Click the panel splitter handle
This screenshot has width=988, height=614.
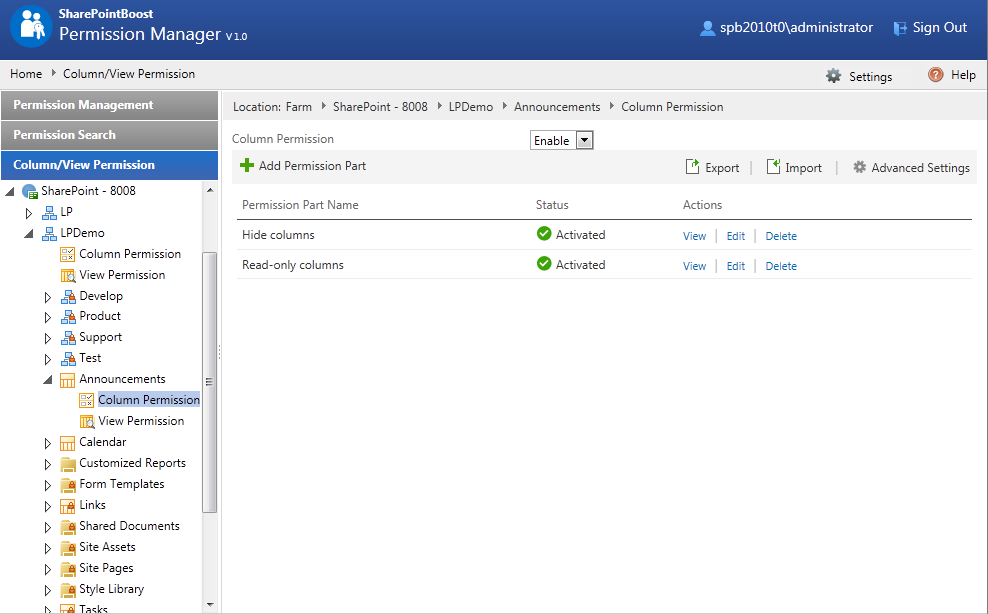point(219,352)
